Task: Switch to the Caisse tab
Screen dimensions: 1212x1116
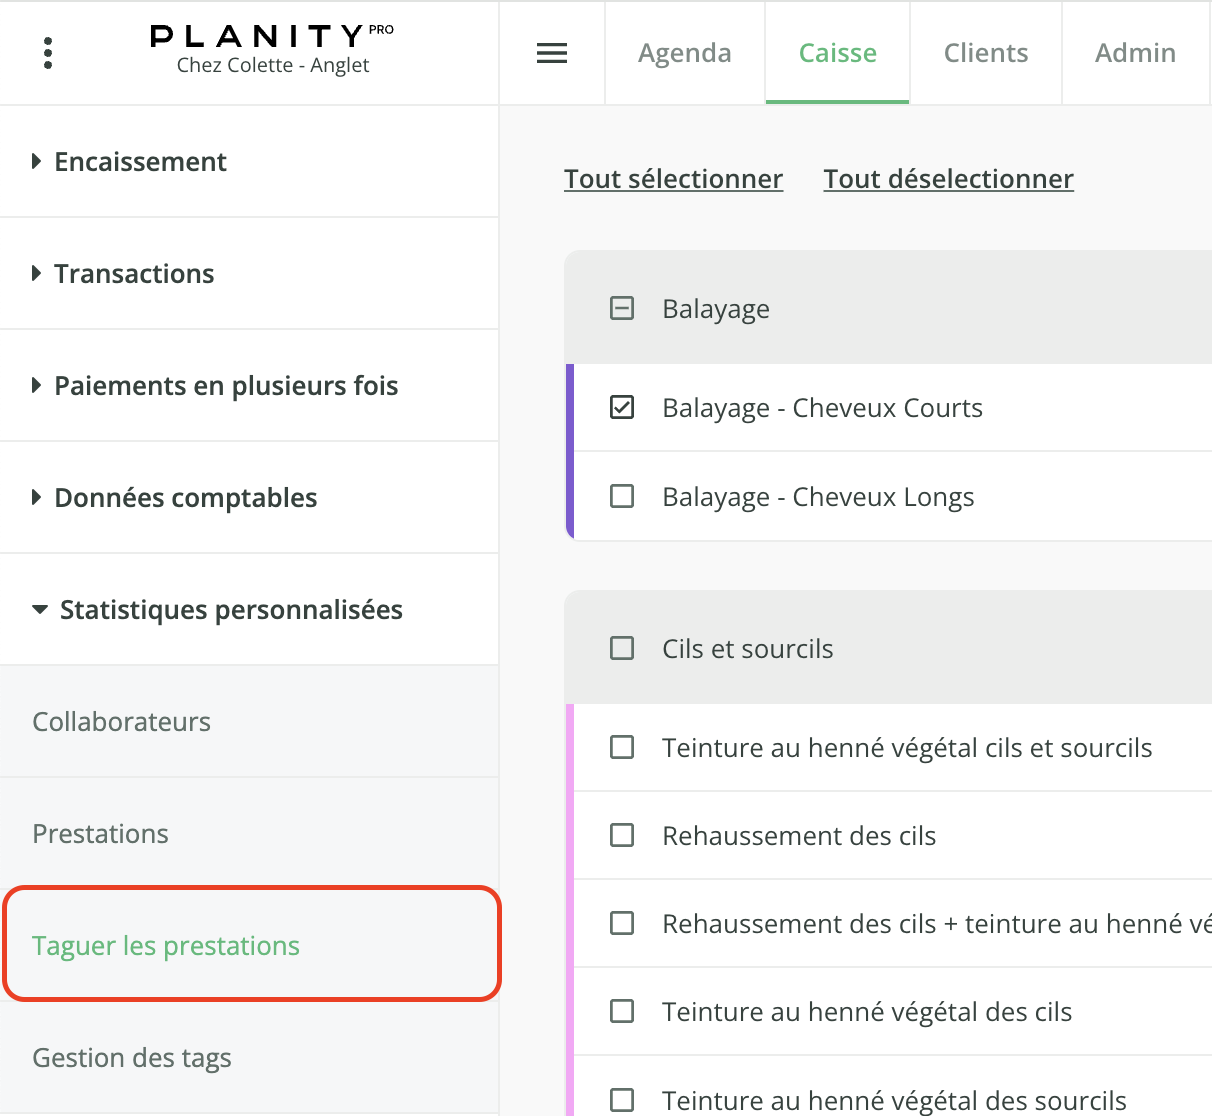Action: [x=838, y=53]
